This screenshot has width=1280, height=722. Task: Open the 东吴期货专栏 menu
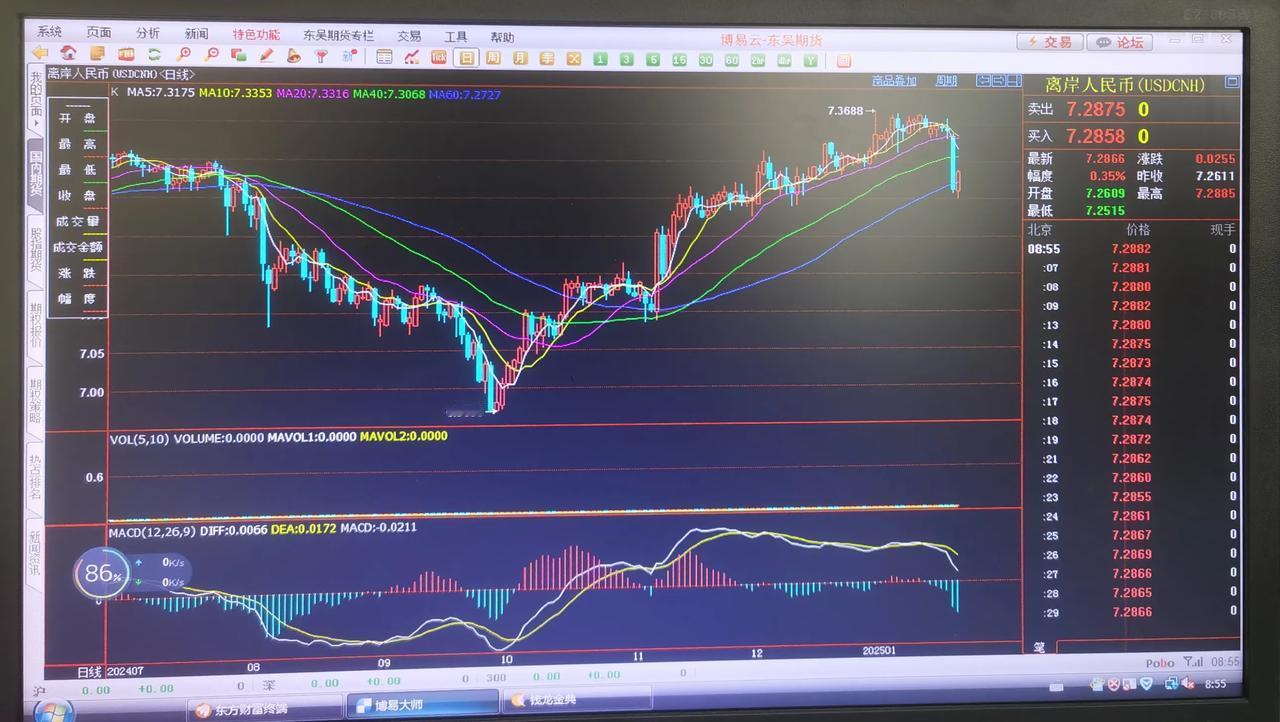[338, 35]
